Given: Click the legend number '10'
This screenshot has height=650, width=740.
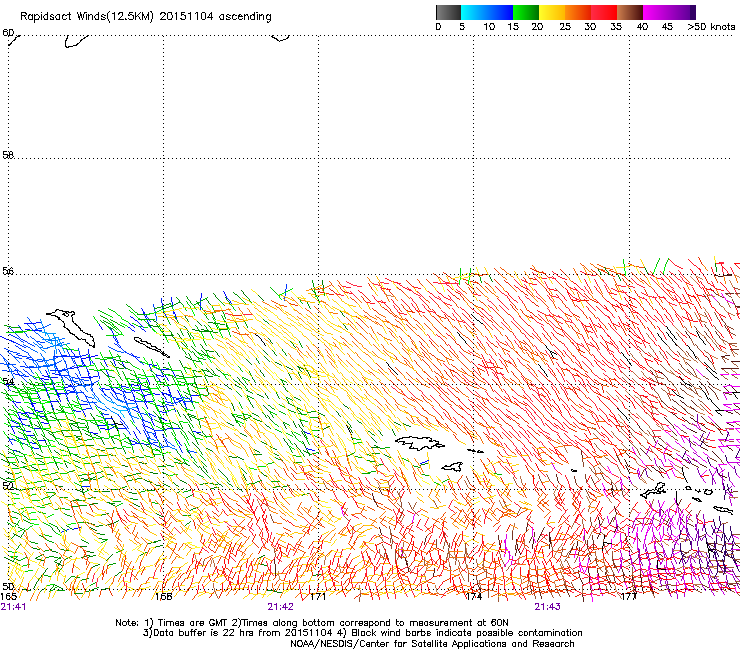Looking at the screenshot, I should (489, 27).
